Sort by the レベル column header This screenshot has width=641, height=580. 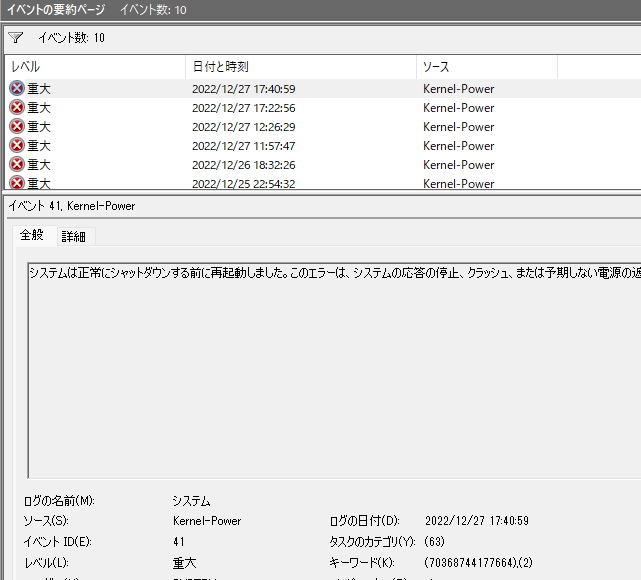coord(95,67)
